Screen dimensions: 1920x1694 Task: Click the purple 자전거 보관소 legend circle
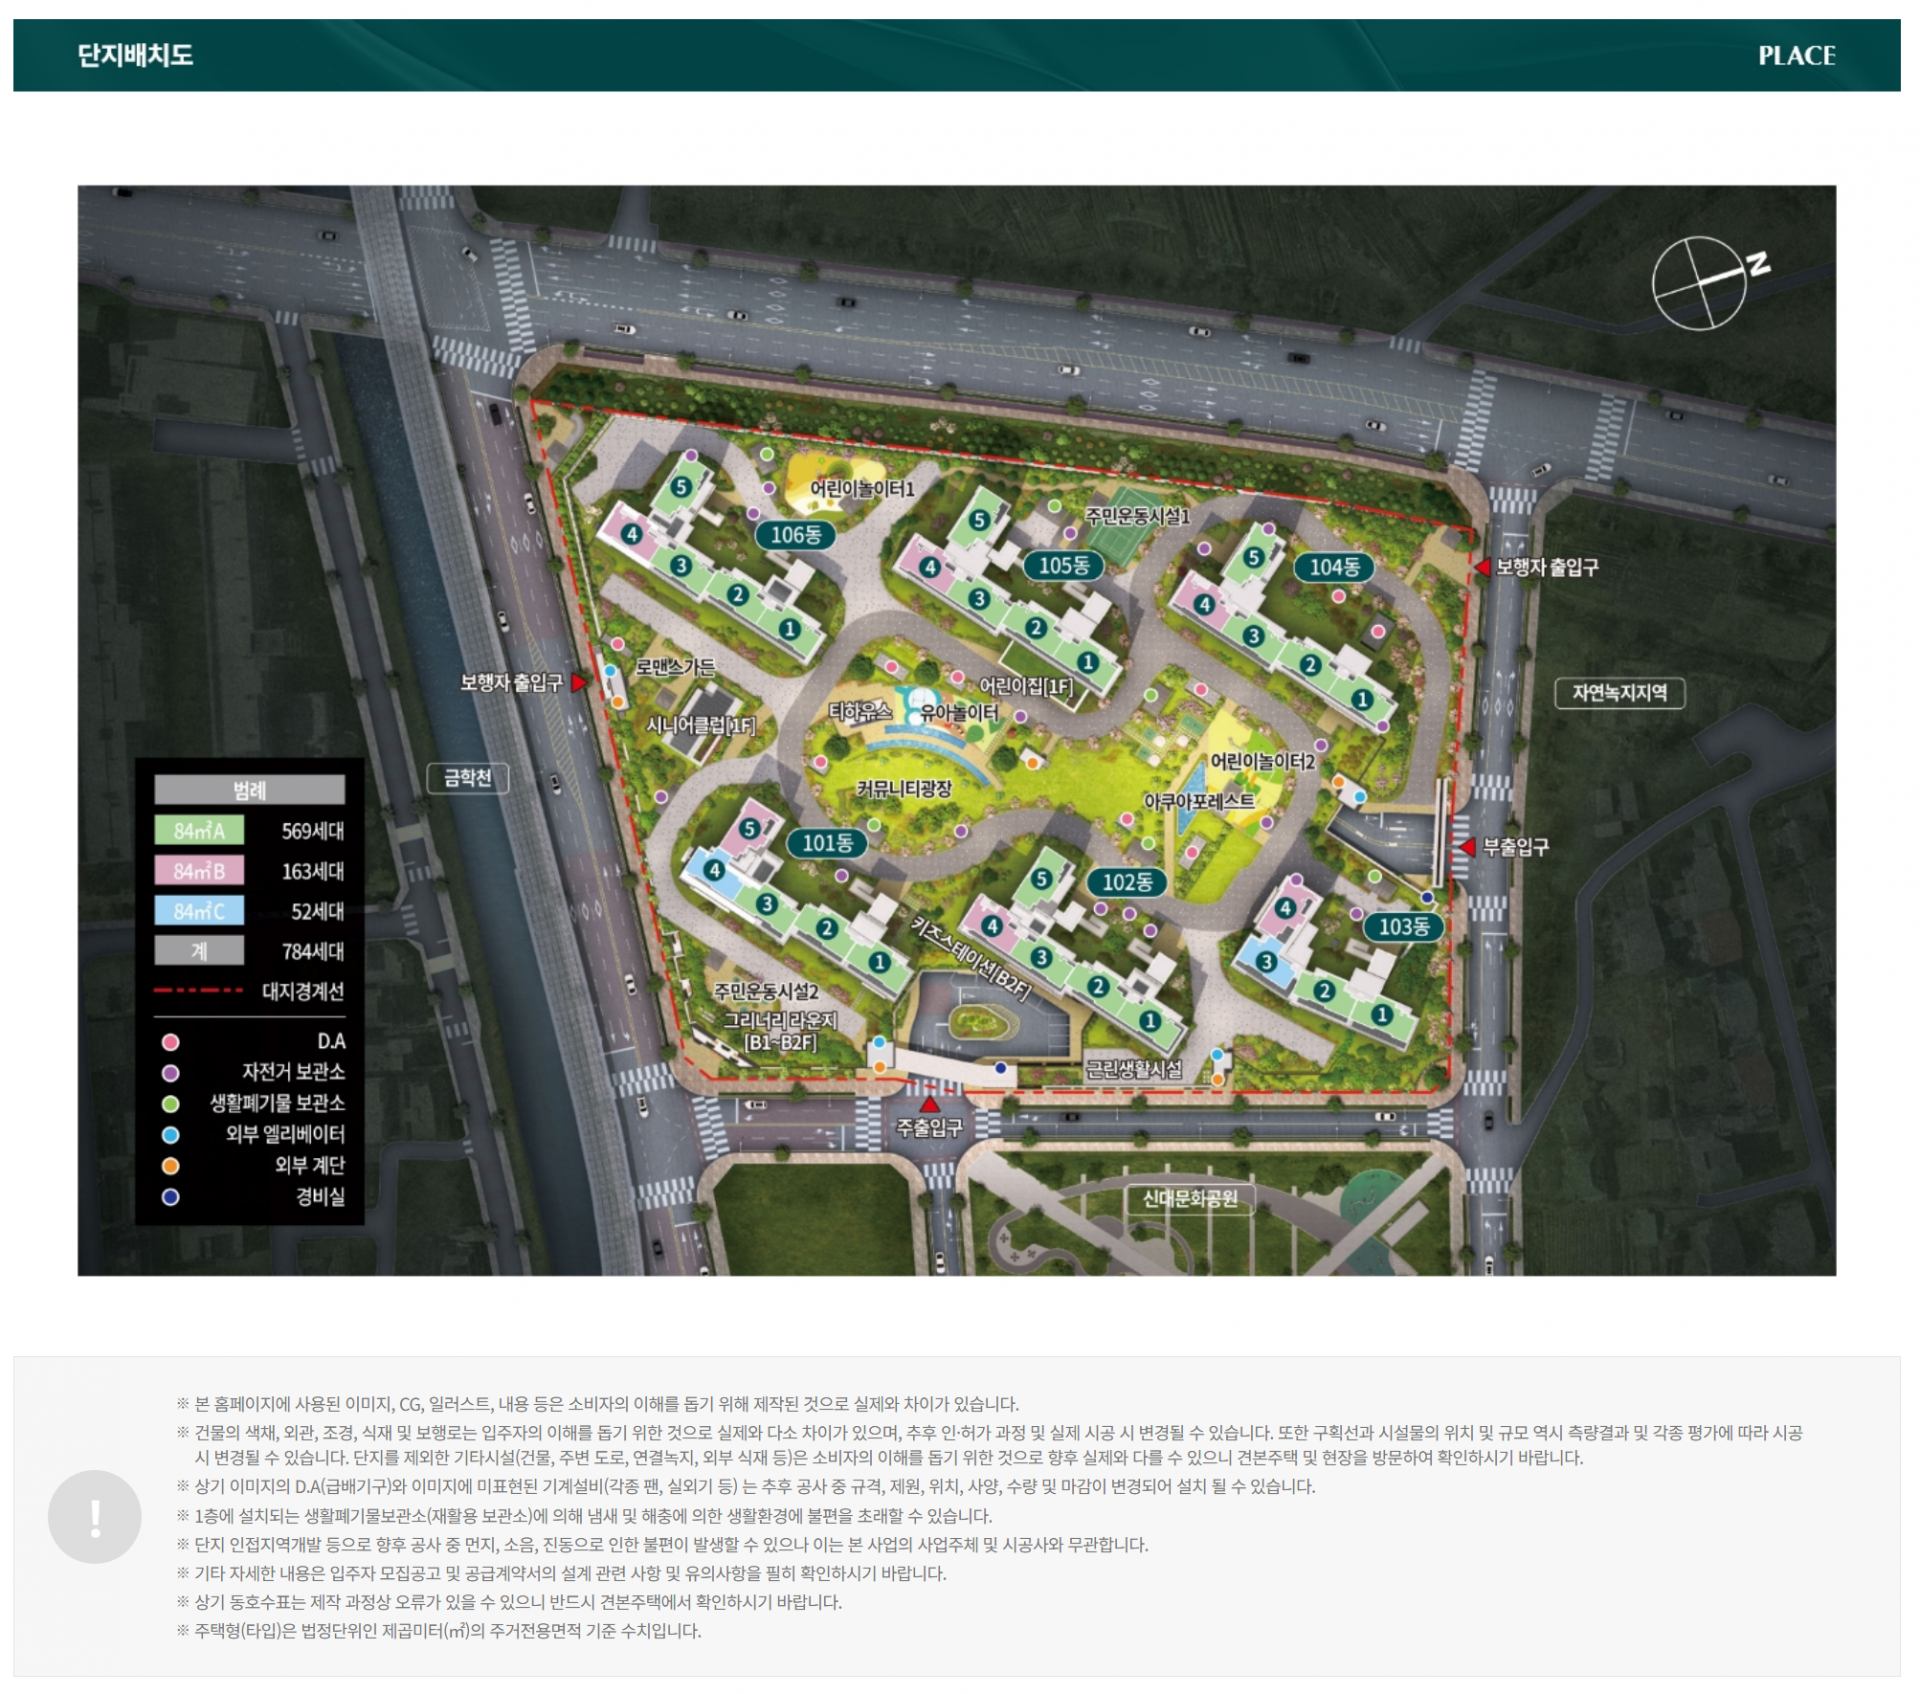(x=171, y=1073)
